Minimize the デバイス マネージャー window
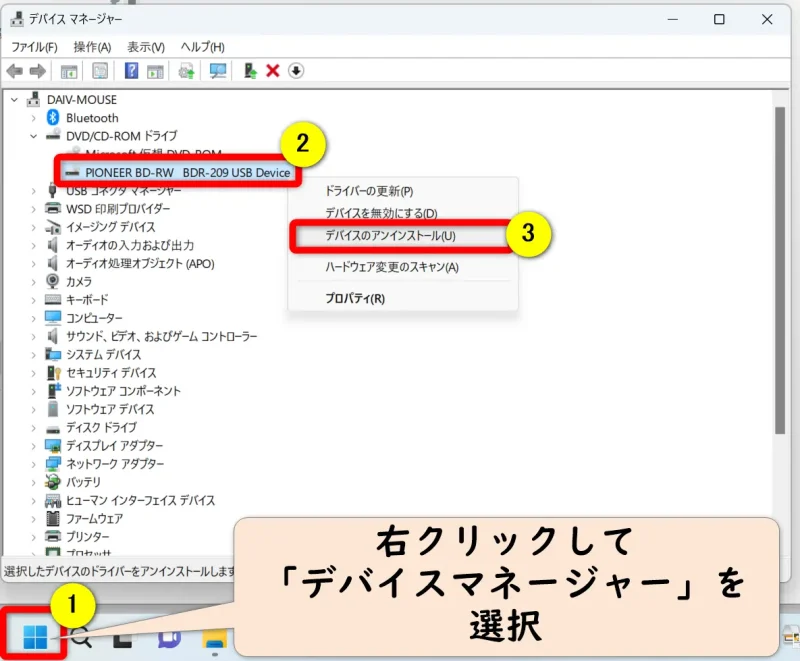The image size is (800, 661). pos(673,19)
